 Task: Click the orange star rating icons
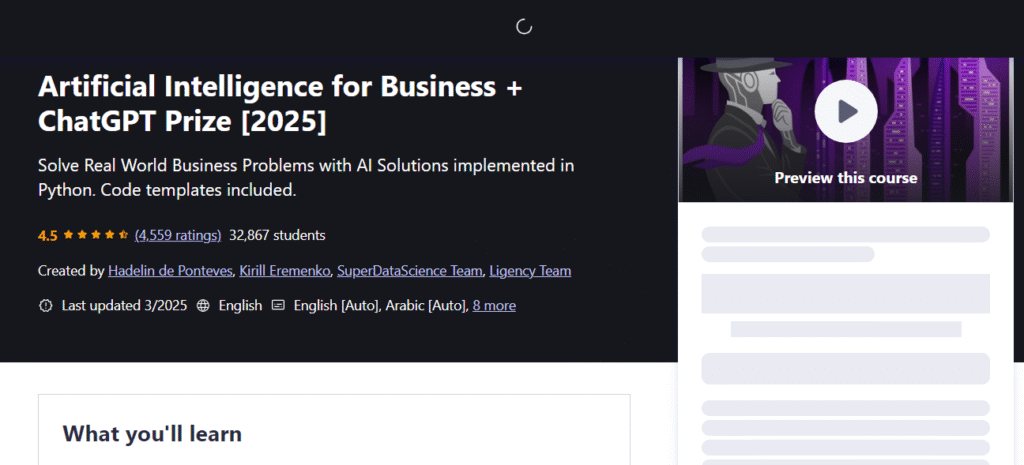click(x=95, y=235)
